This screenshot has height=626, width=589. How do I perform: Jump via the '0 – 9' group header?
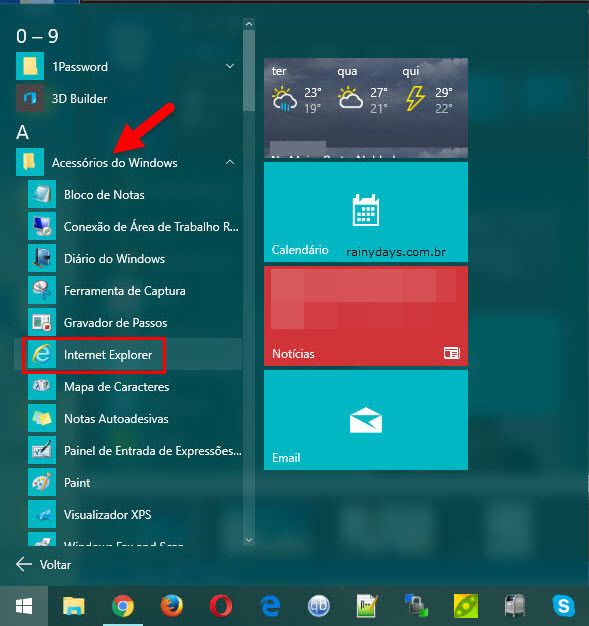tap(38, 36)
